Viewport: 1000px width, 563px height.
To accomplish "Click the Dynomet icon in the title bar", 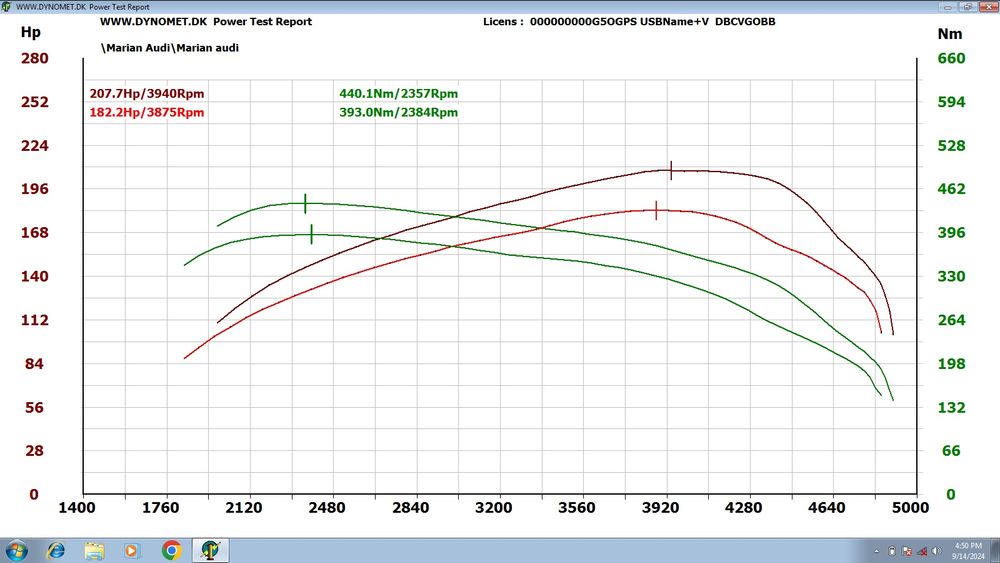I will coord(6,7).
